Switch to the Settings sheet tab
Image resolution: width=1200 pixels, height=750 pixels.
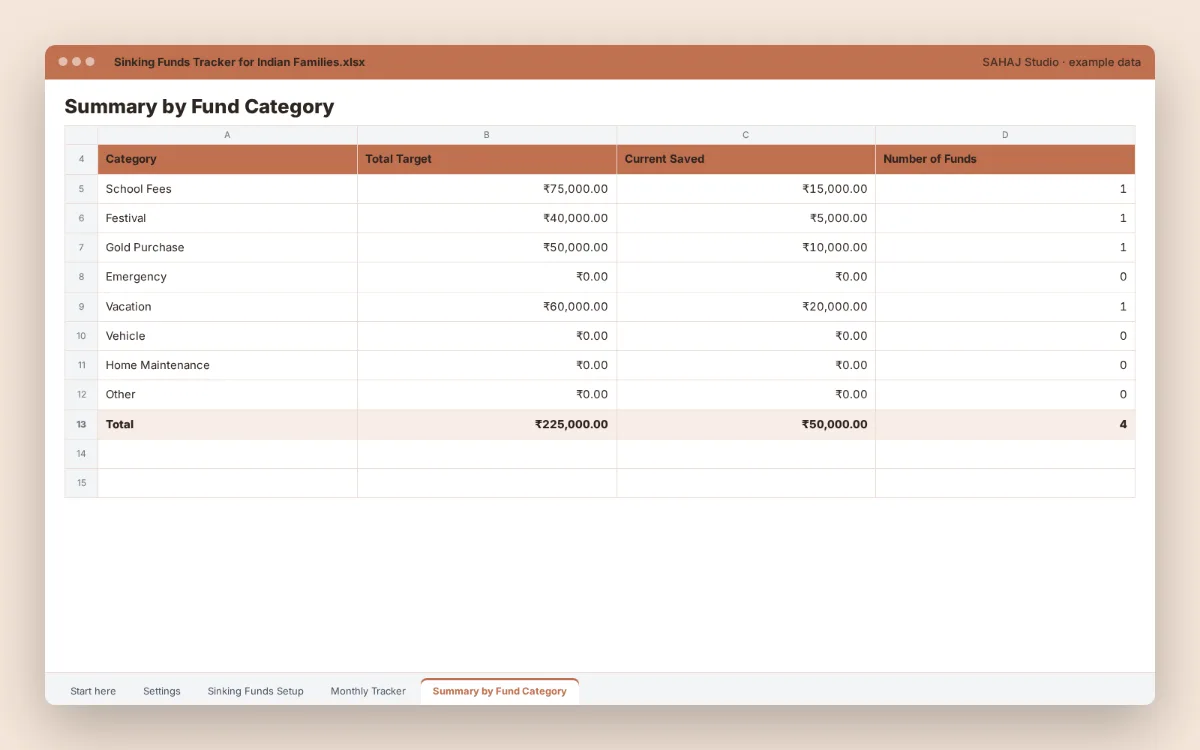(x=162, y=691)
